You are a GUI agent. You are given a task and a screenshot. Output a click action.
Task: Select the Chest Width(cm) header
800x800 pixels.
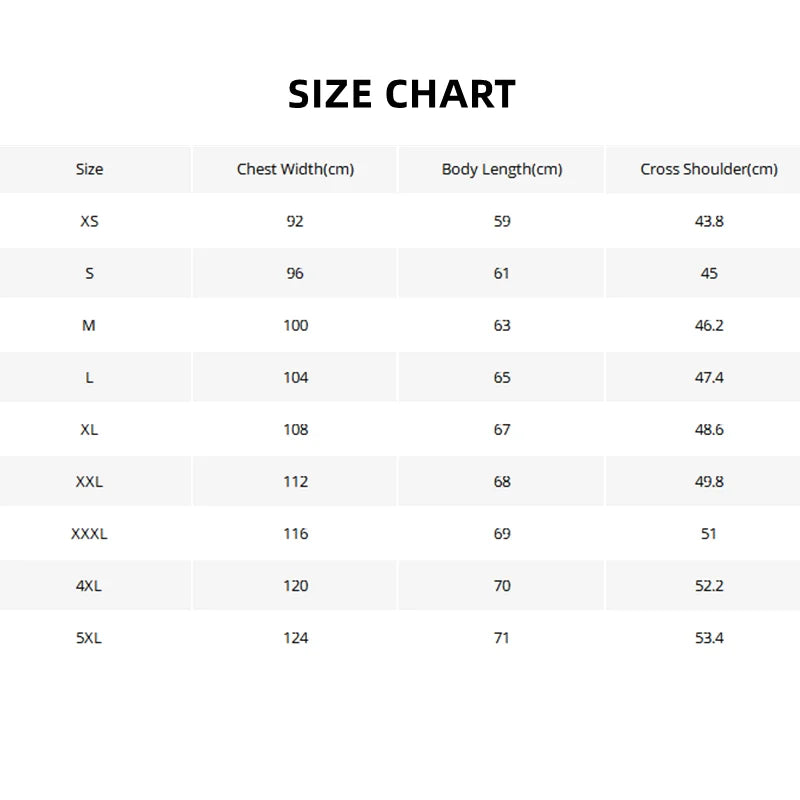[295, 169]
